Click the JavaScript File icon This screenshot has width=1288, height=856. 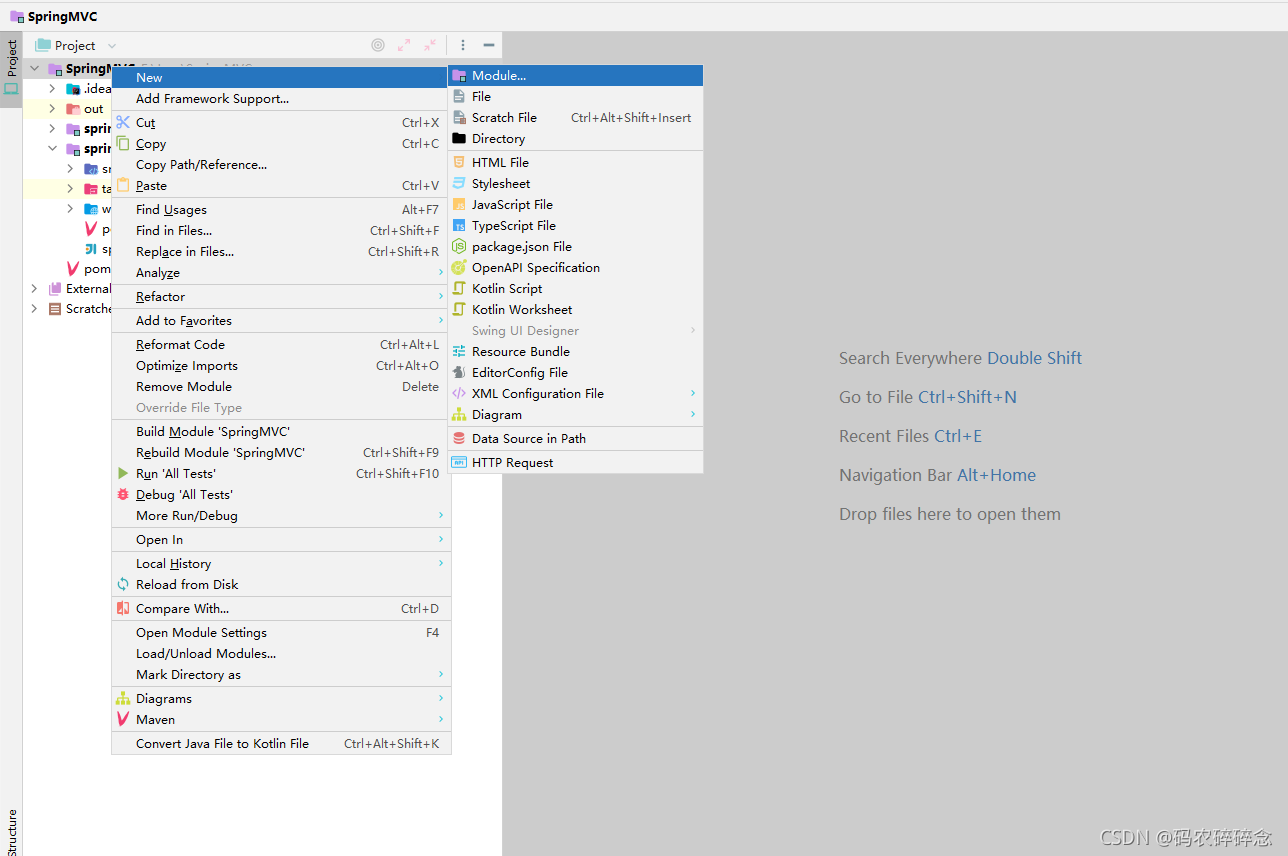click(459, 204)
